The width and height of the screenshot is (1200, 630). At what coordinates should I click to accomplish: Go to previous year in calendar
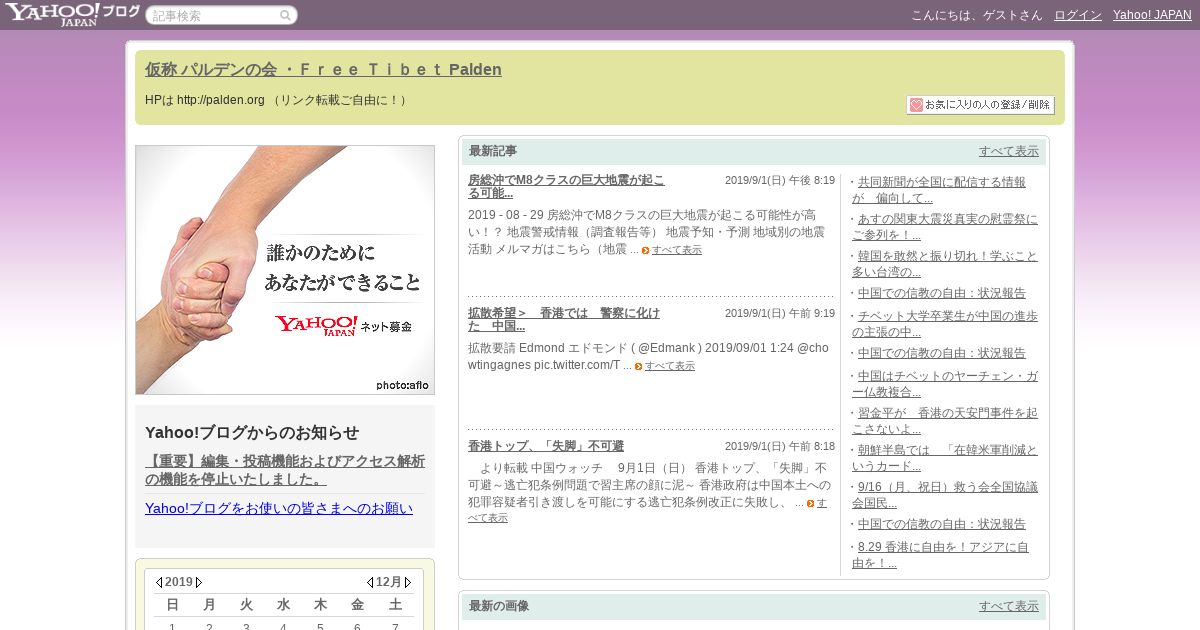click(x=158, y=582)
